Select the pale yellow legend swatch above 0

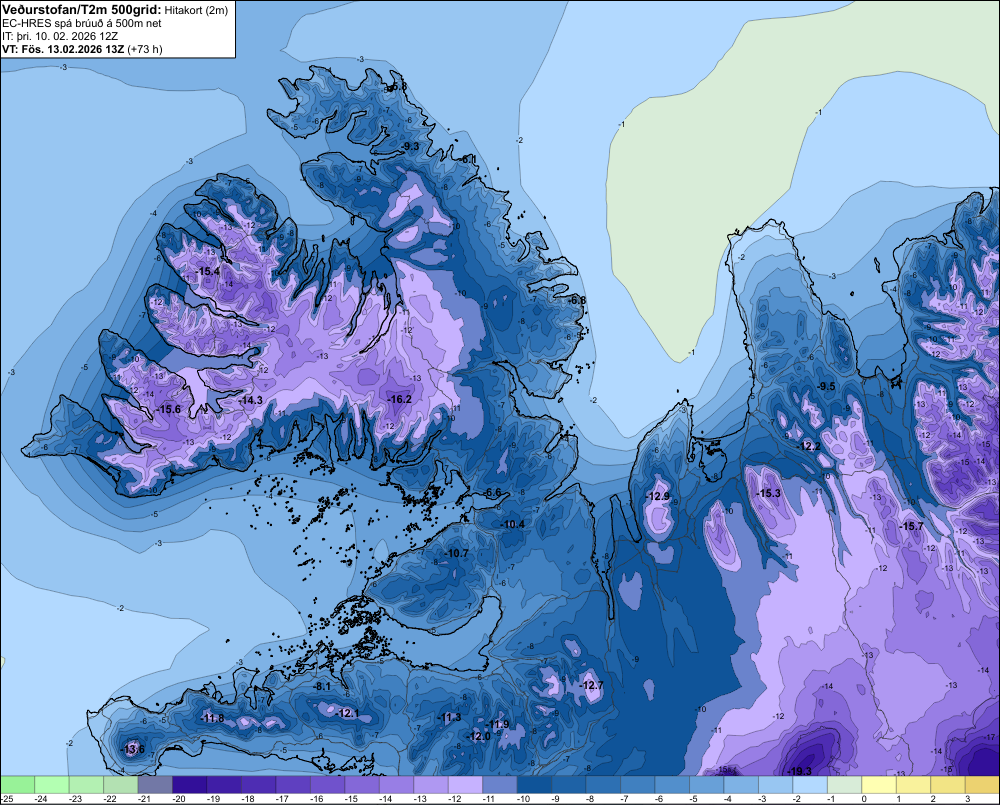(879, 784)
